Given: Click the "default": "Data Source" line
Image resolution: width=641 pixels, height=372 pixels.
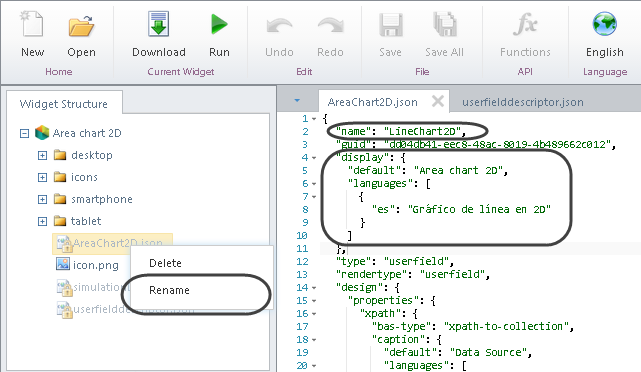Looking at the screenshot, I should click(458, 352).
